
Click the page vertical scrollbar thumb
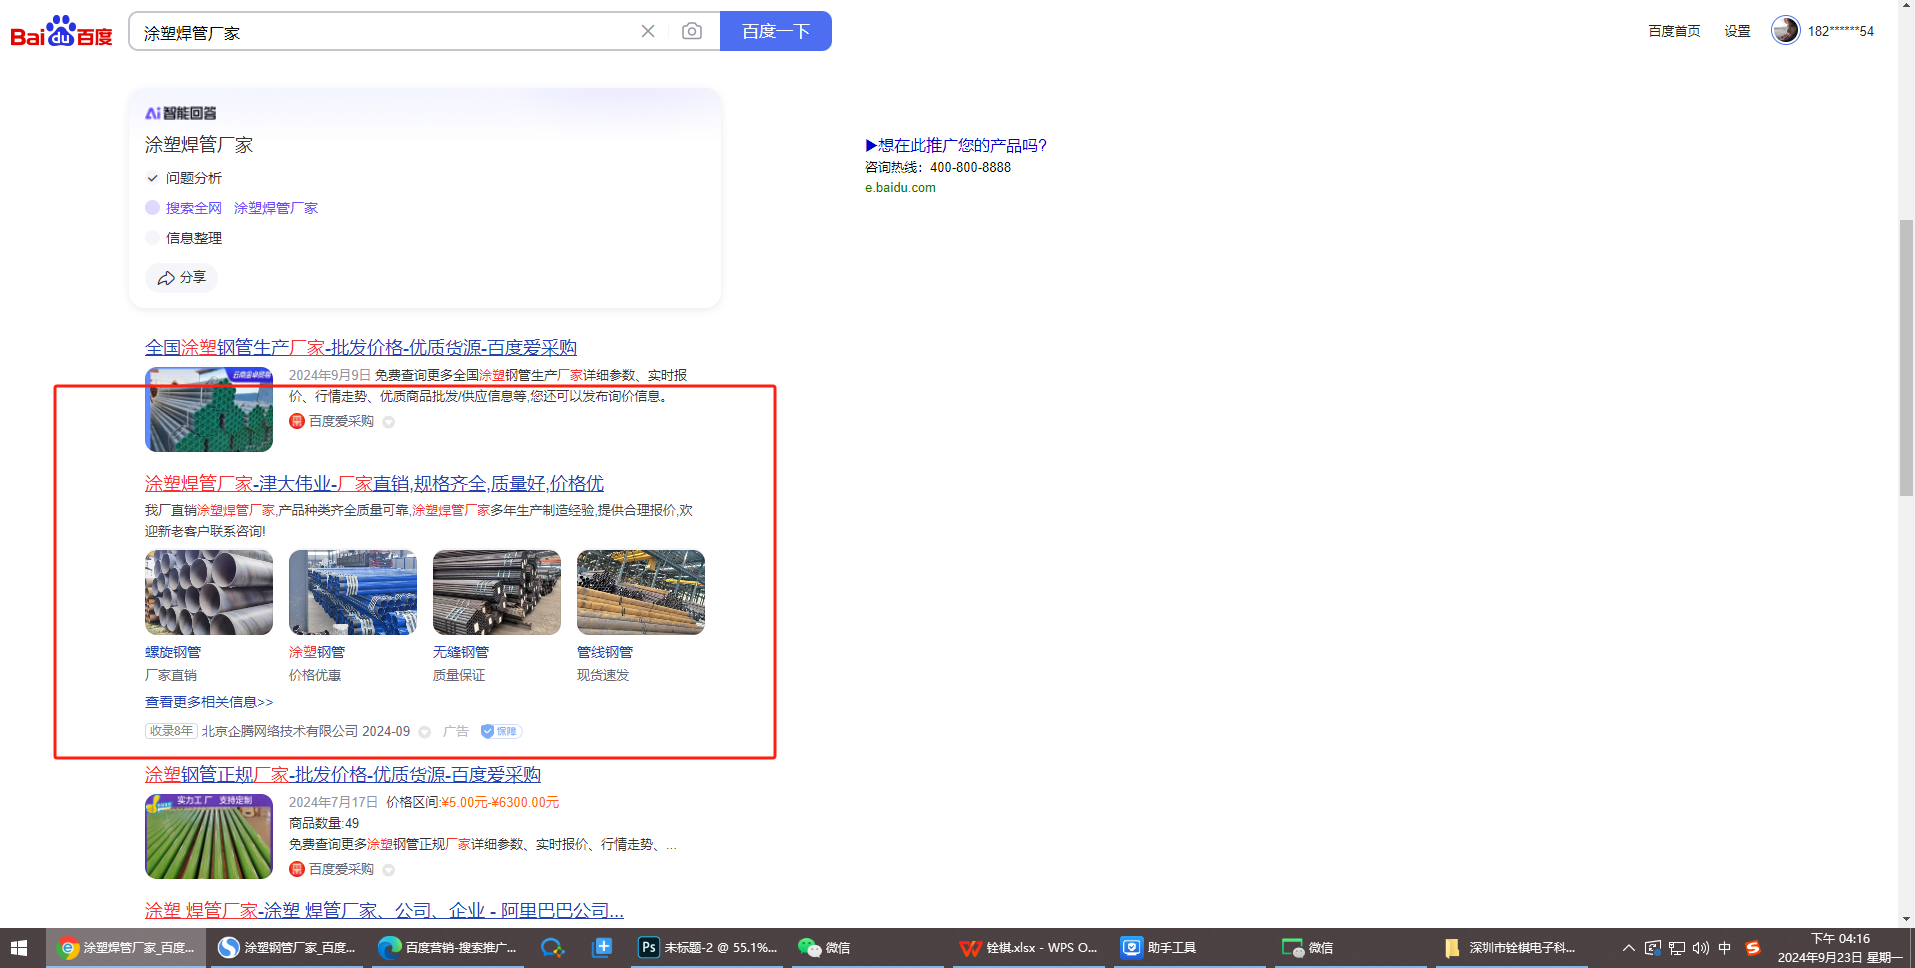[1906, 357]
